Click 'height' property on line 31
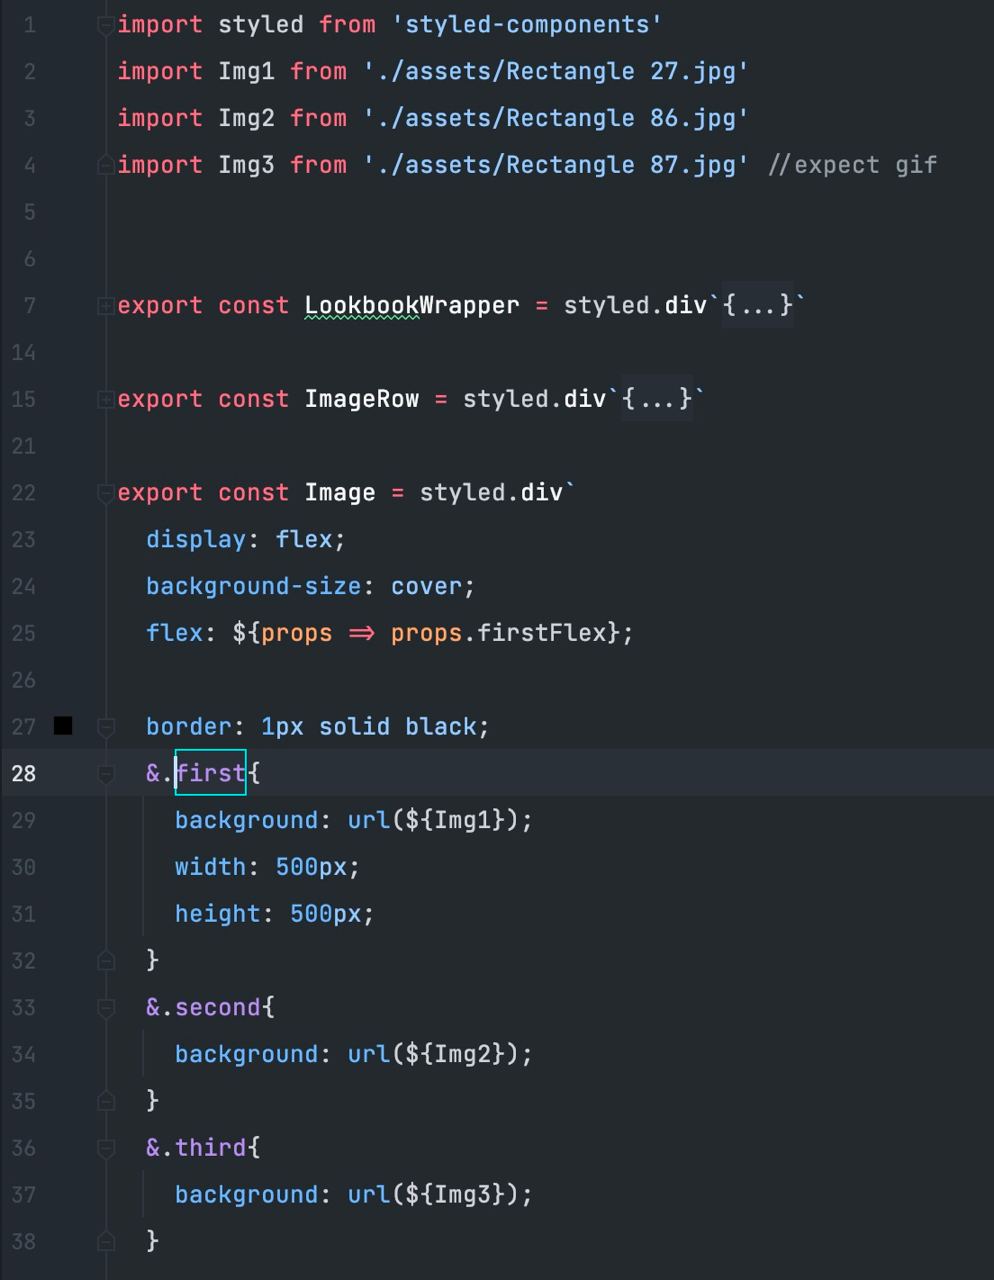Viewport: 994px width, 1280px height. 218,914
